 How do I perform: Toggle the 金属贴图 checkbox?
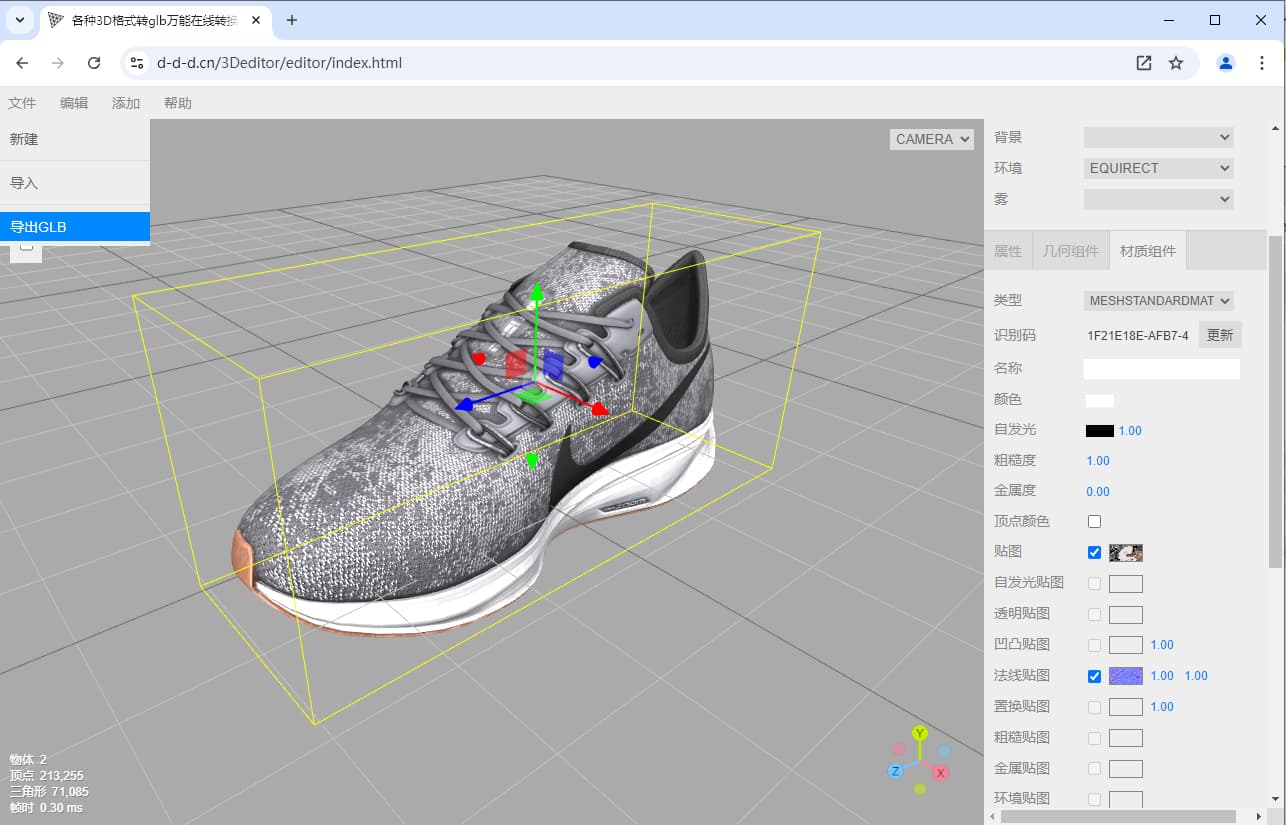click(x=1094, y=768)
